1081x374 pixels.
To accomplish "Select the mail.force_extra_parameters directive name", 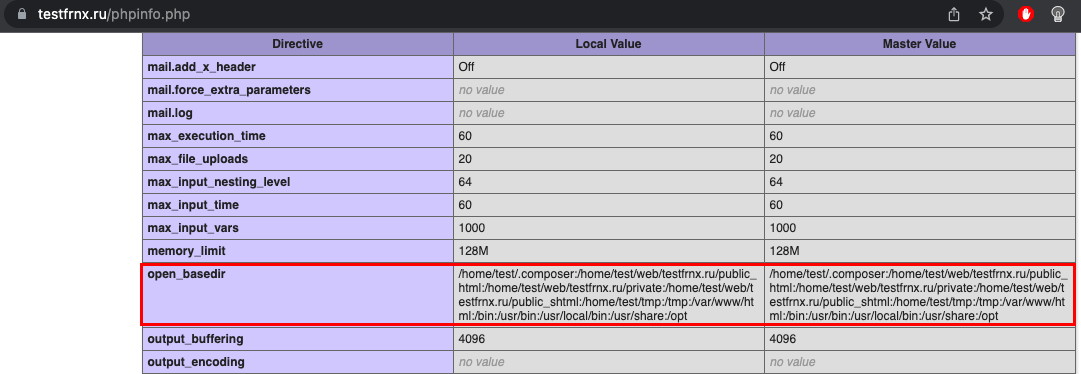I will (x=229, y=90).
